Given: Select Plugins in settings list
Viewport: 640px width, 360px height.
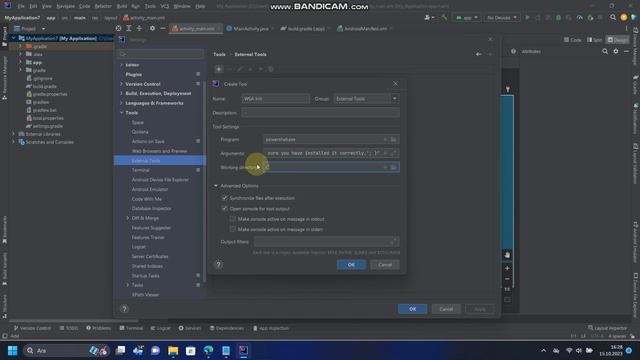Looking at the screenshot, I should [133, 74].
